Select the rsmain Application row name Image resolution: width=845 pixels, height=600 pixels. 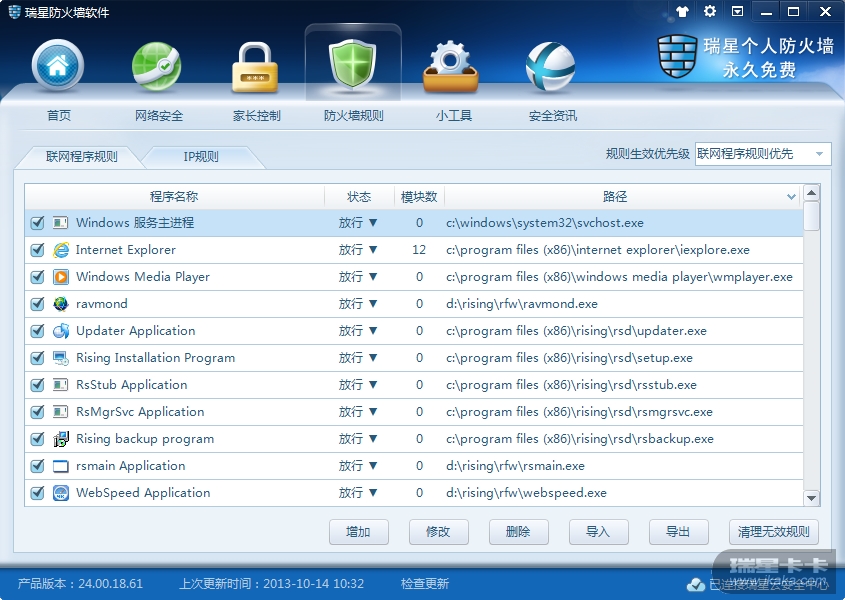click(130, 466)
